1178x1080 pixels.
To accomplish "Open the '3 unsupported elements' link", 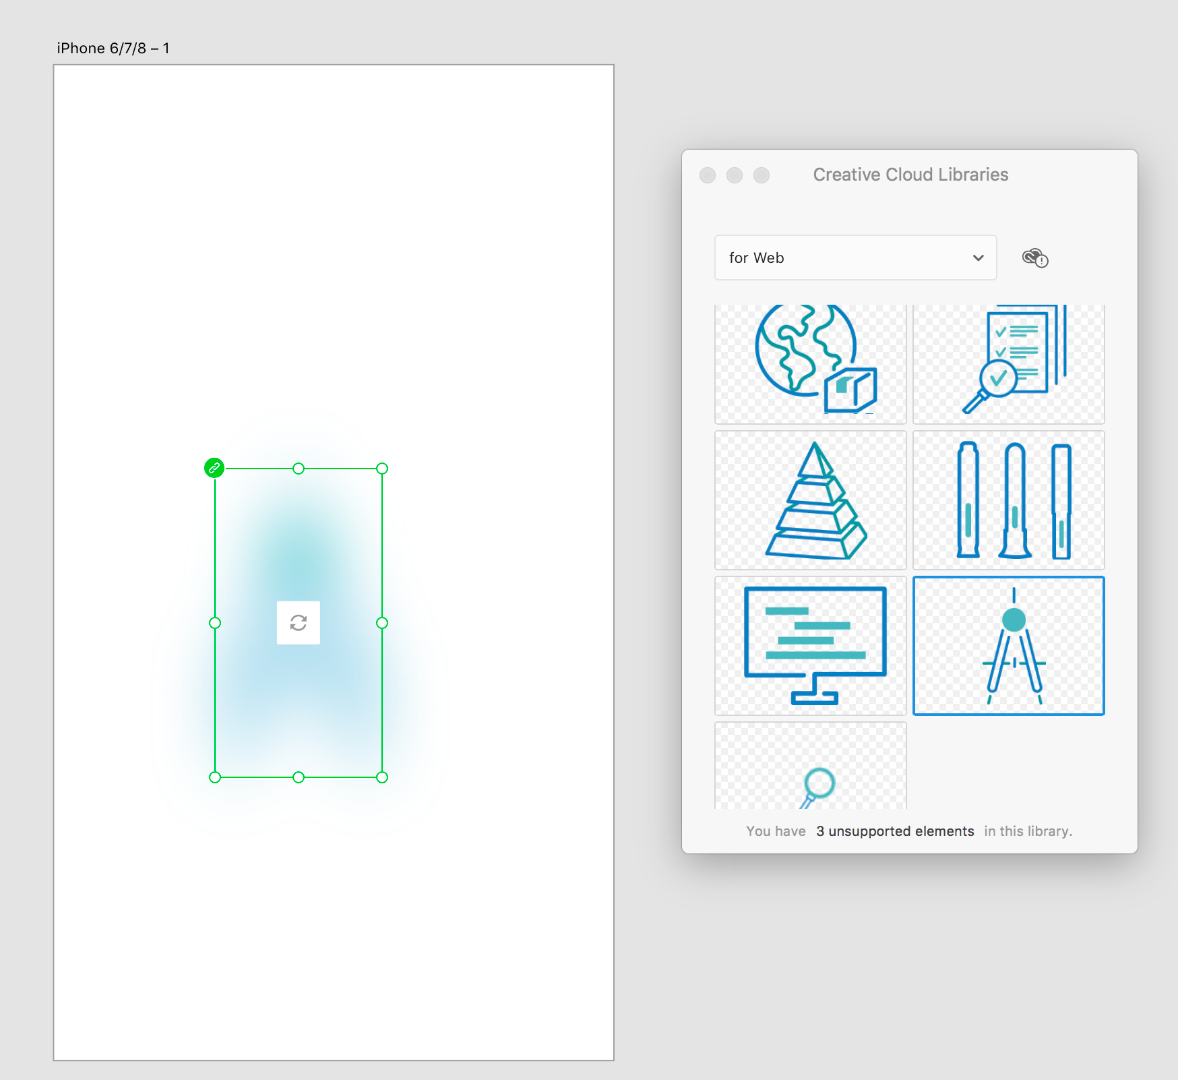I will click(895, 831).
